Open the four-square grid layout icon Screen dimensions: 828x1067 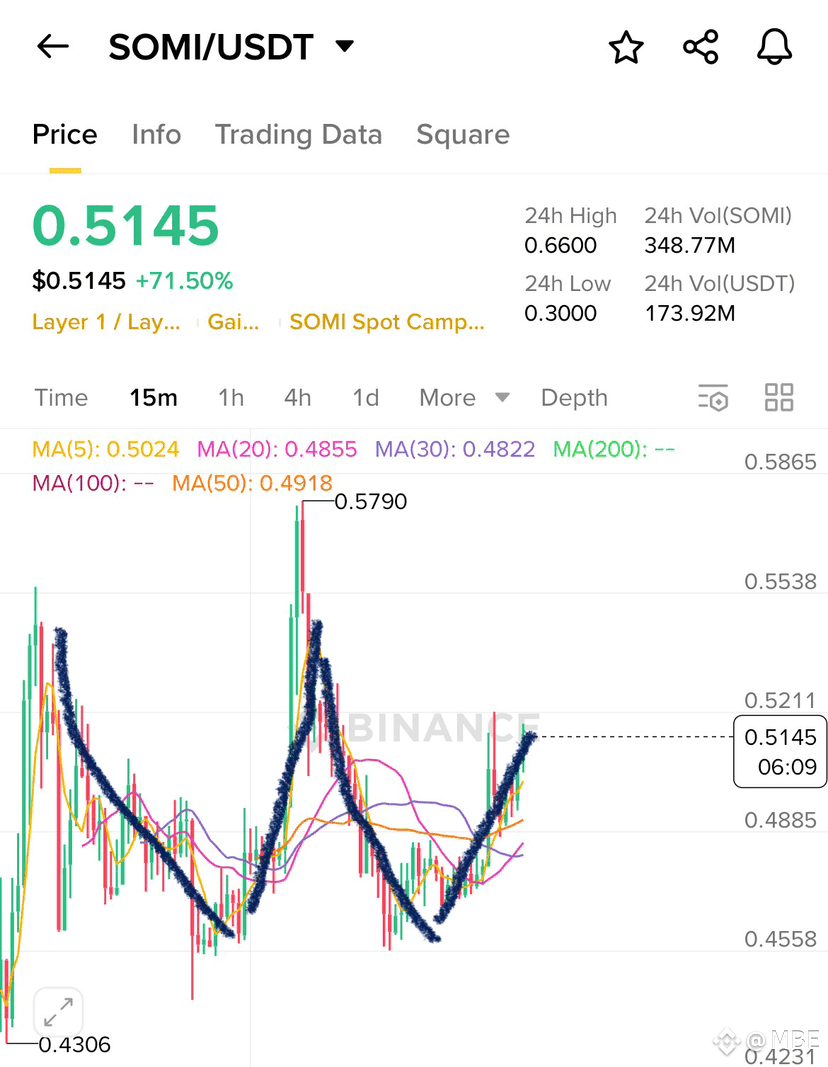778,397
